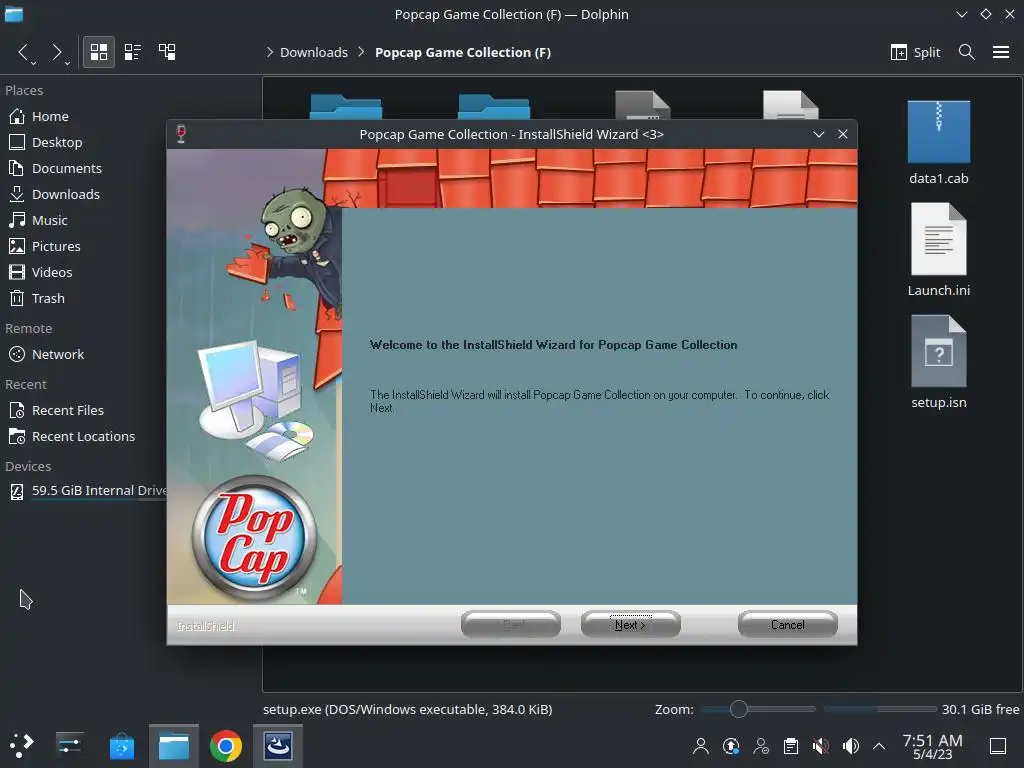This screenshot has width=1024, height=768.
Task: Close the InstallShield Wizard window
Action: tap(843, 135)
